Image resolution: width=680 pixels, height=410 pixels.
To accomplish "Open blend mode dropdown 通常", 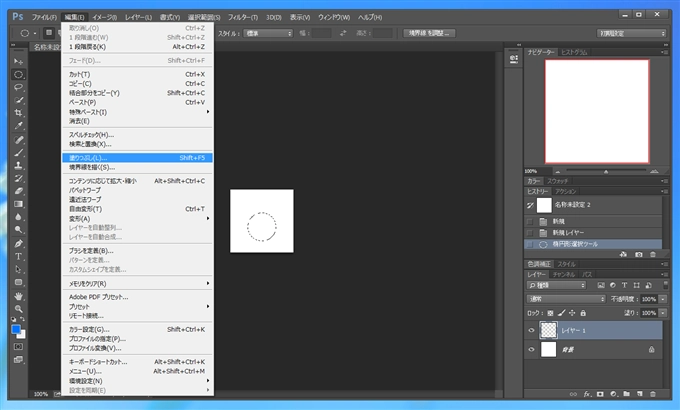I will click(x=566, y=299).
